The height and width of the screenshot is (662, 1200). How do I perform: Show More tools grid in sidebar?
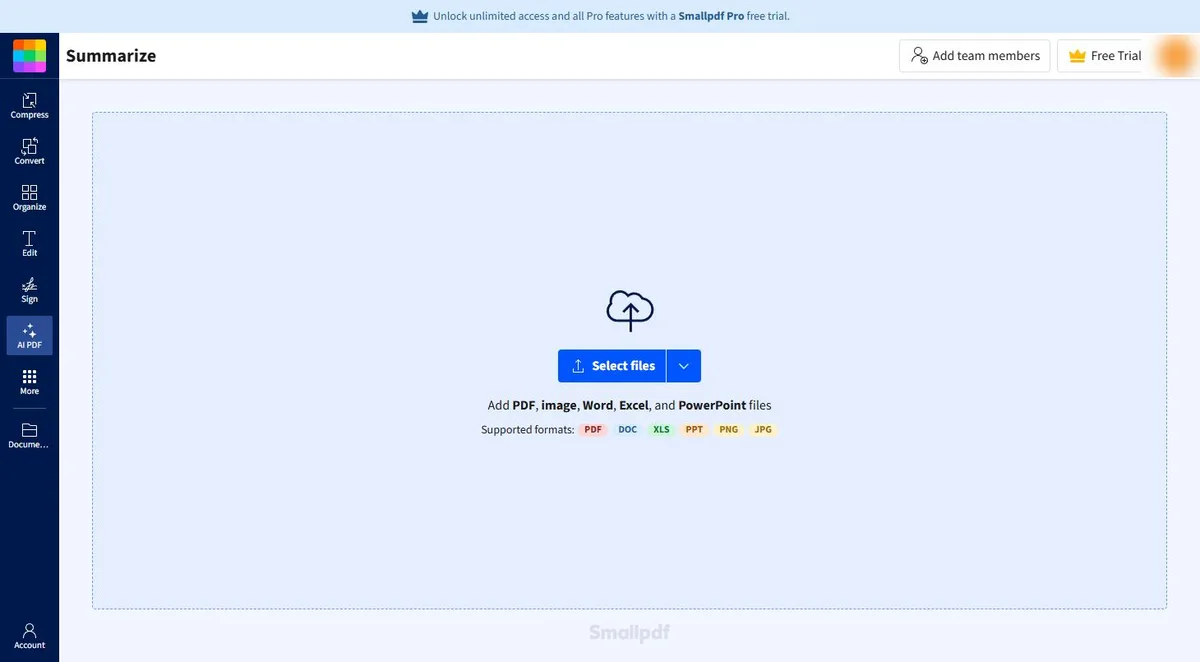[x=29, y=382]
